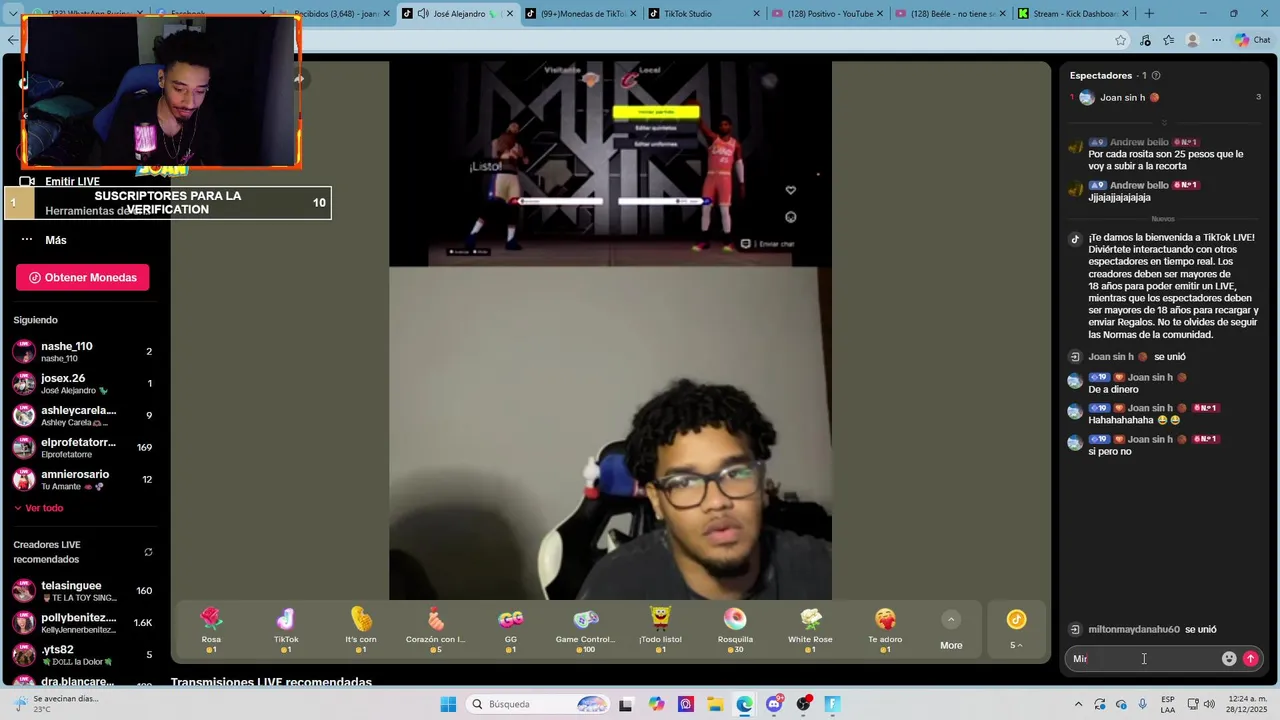Open pollybenitez recommended live

[x=83, y=622]
